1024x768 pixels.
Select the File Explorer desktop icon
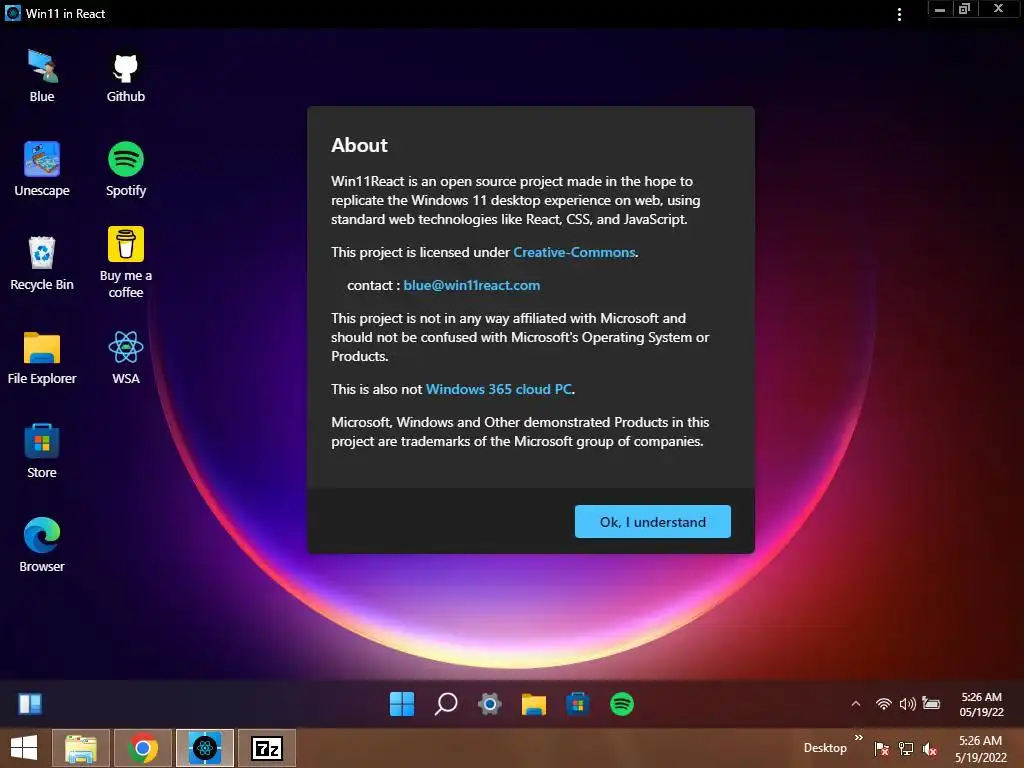[42, 358]
